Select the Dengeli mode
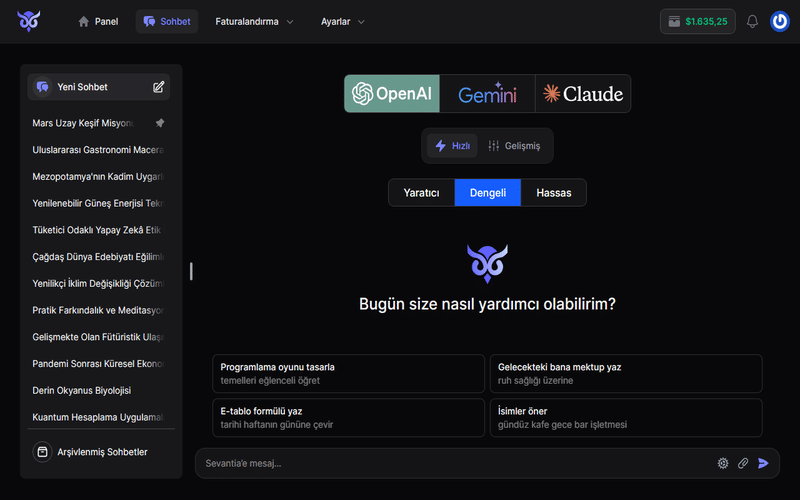 [x=487, y=193]
